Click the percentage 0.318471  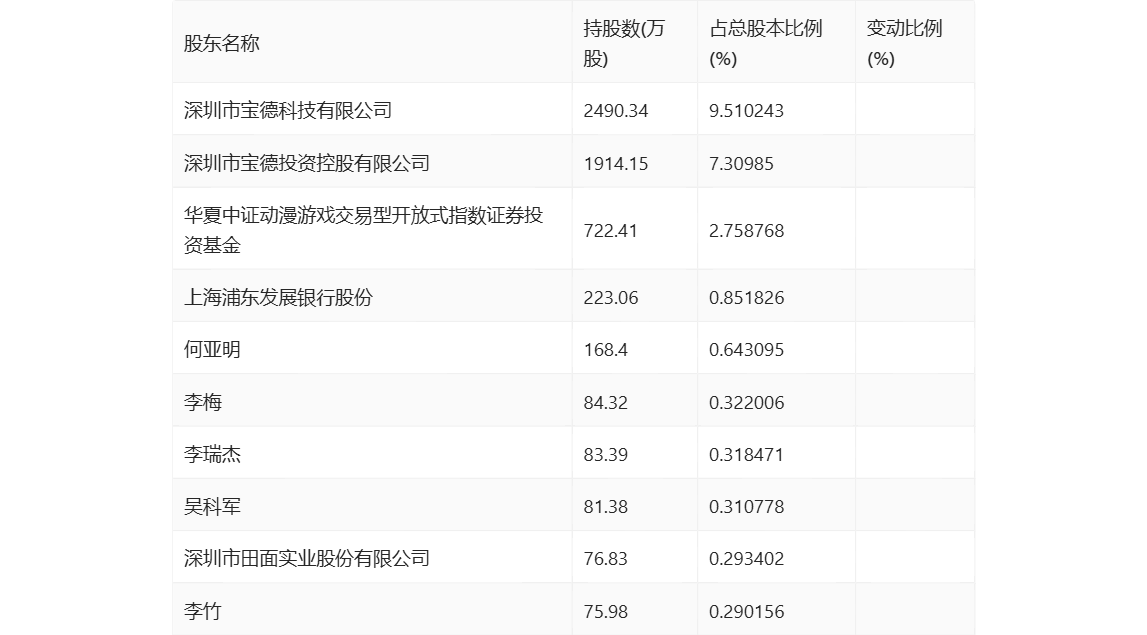pos(746,454)
